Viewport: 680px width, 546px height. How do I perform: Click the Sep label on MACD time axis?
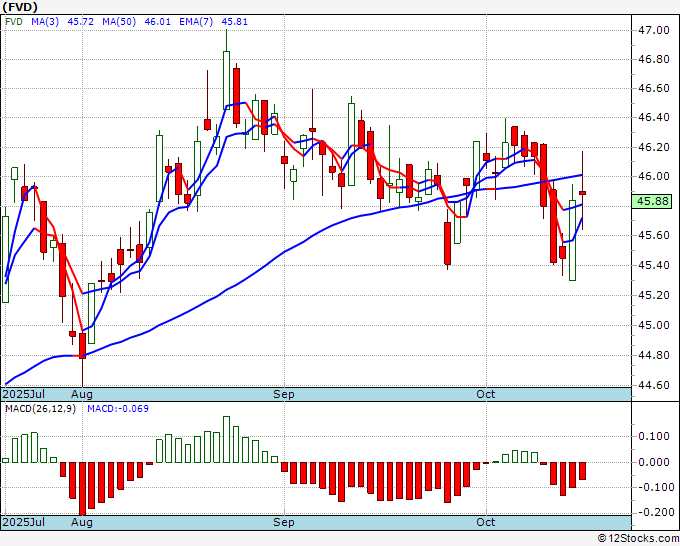(x=284, y=523)
